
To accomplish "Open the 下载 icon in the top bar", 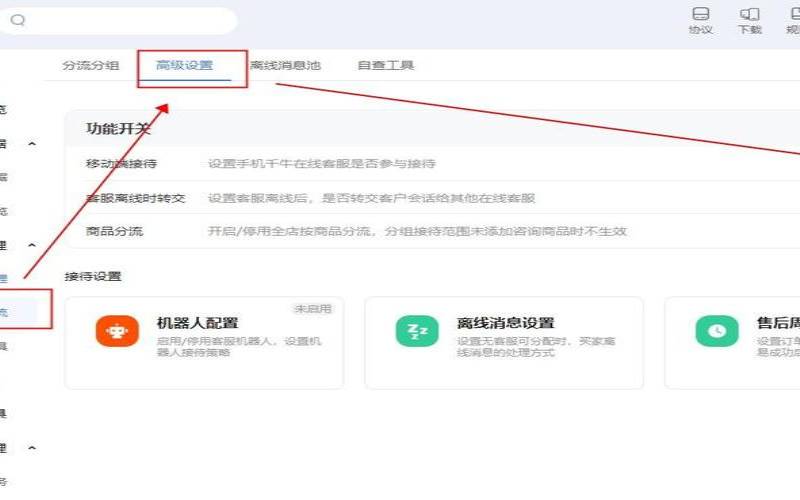I will point(749,20).
